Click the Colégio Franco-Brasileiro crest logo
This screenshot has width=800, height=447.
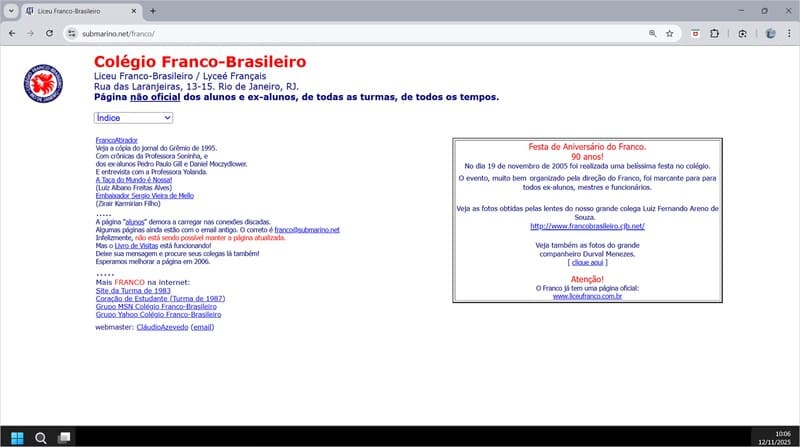[43, 83]
